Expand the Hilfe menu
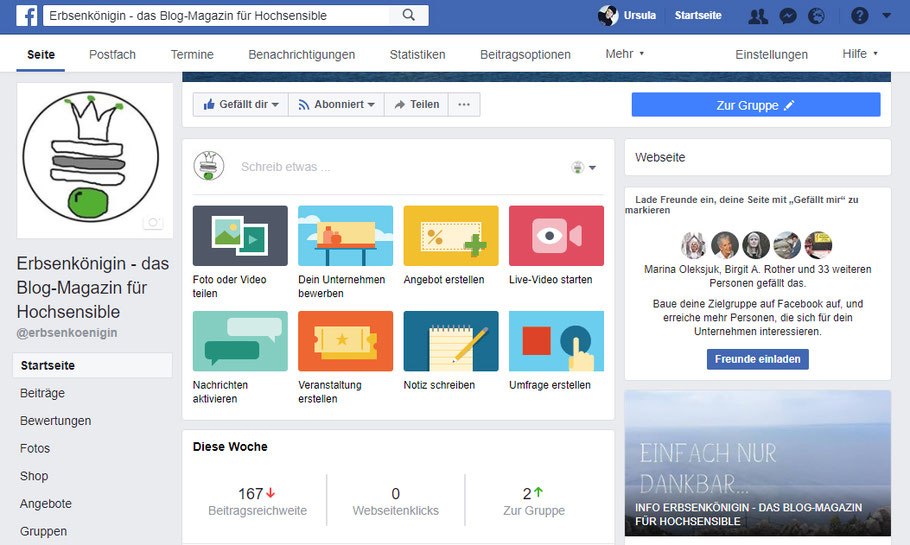 860,54
